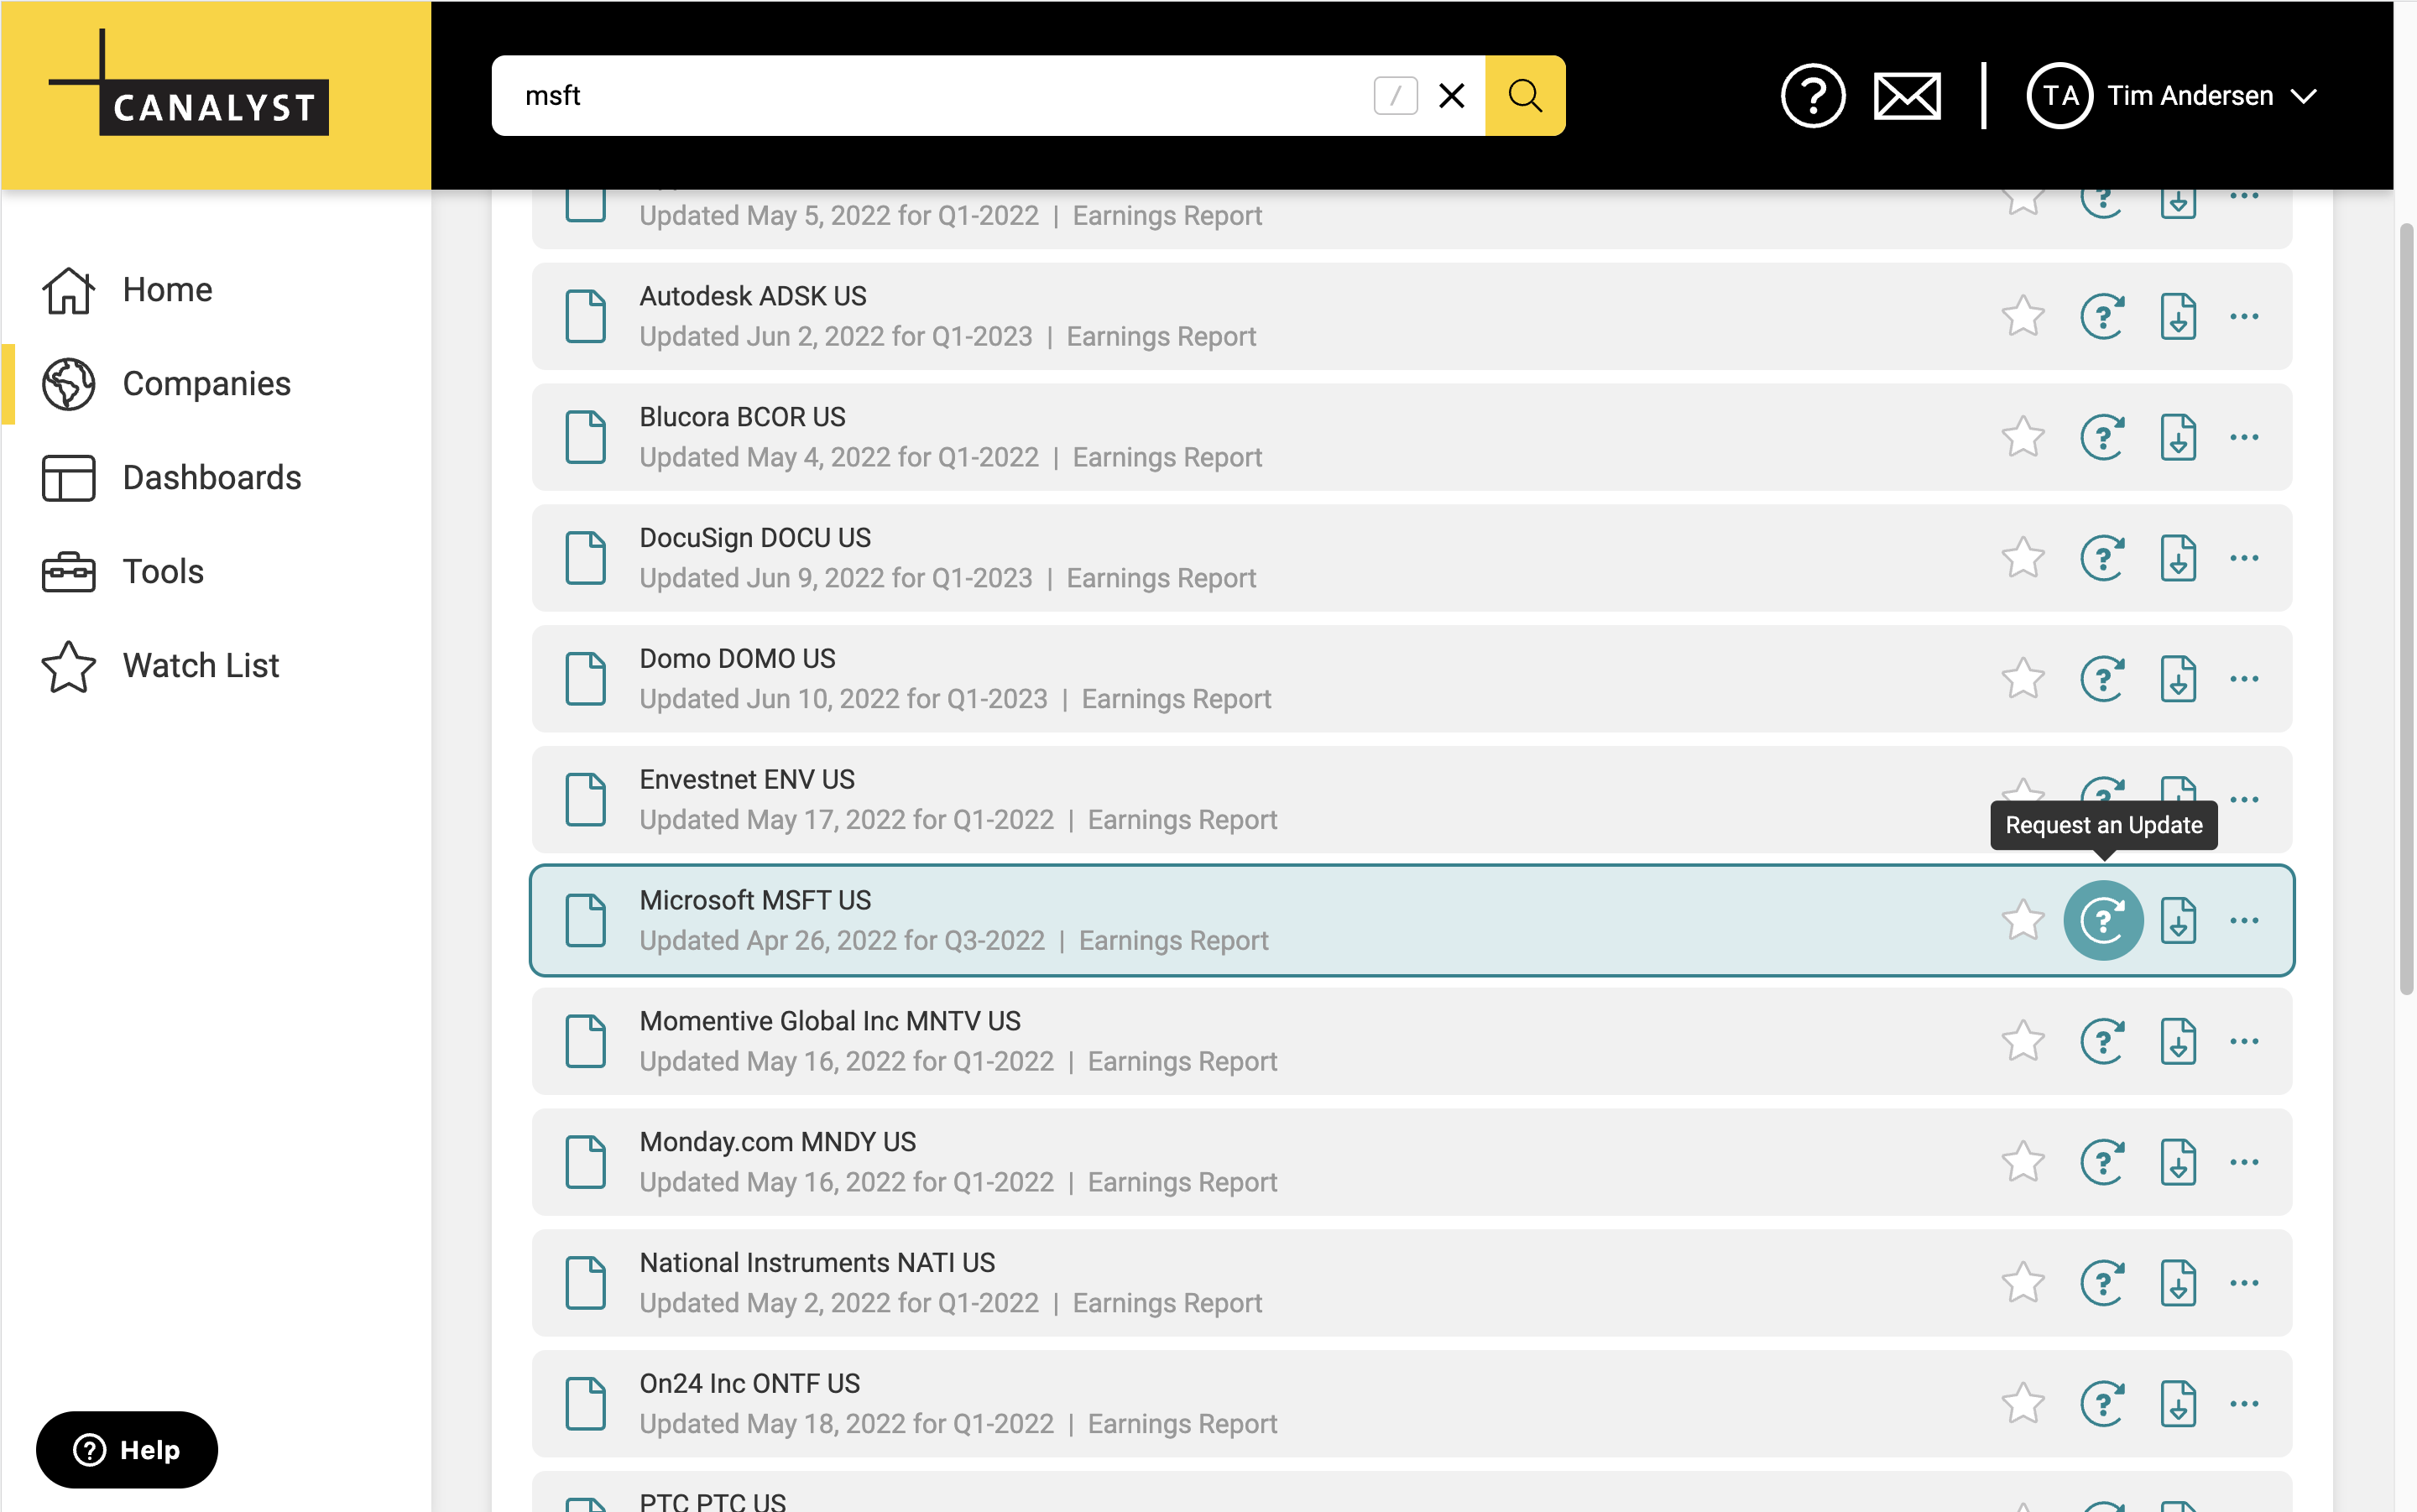Clear the msft search text
This screenshot has width=2417, height=1512.
(1451, 96)
